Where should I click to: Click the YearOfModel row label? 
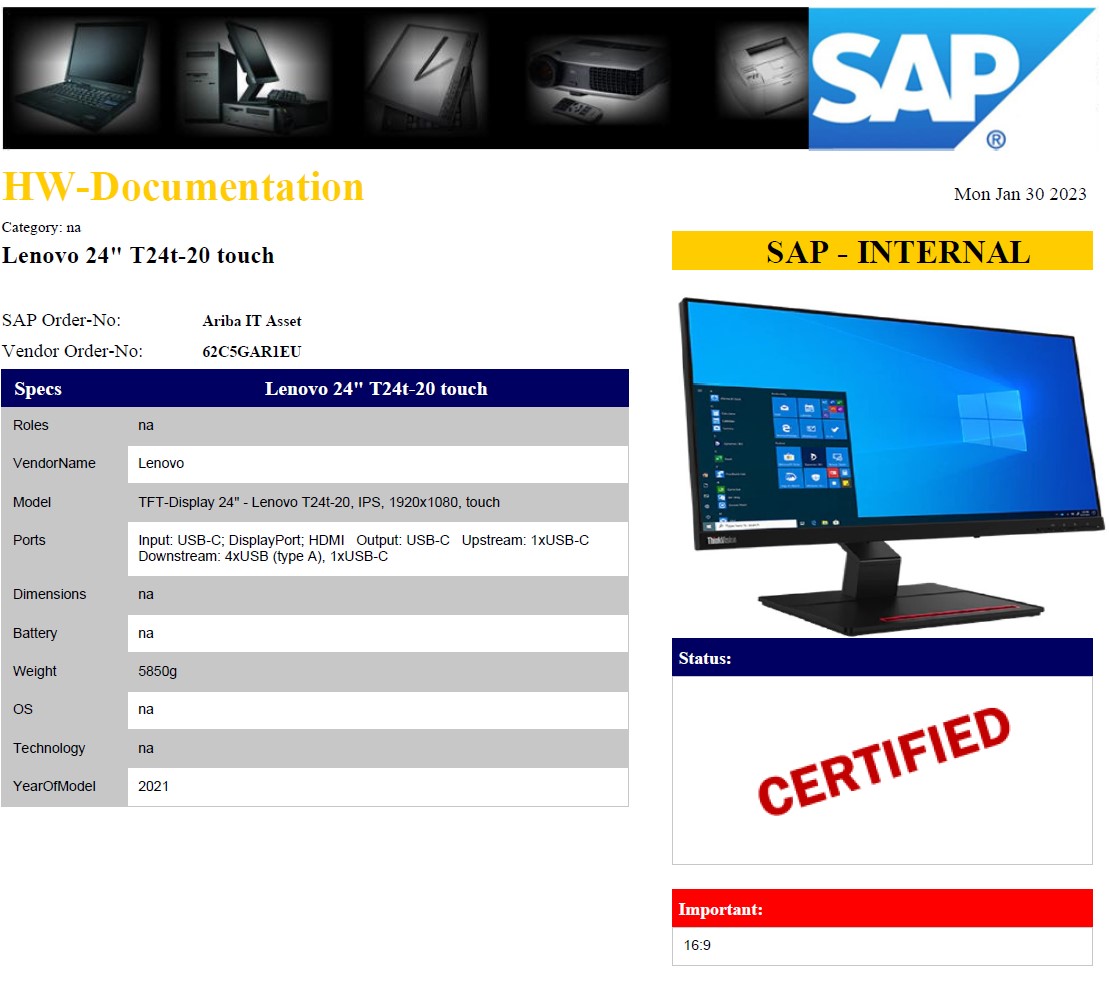click(x=54, y=786)
